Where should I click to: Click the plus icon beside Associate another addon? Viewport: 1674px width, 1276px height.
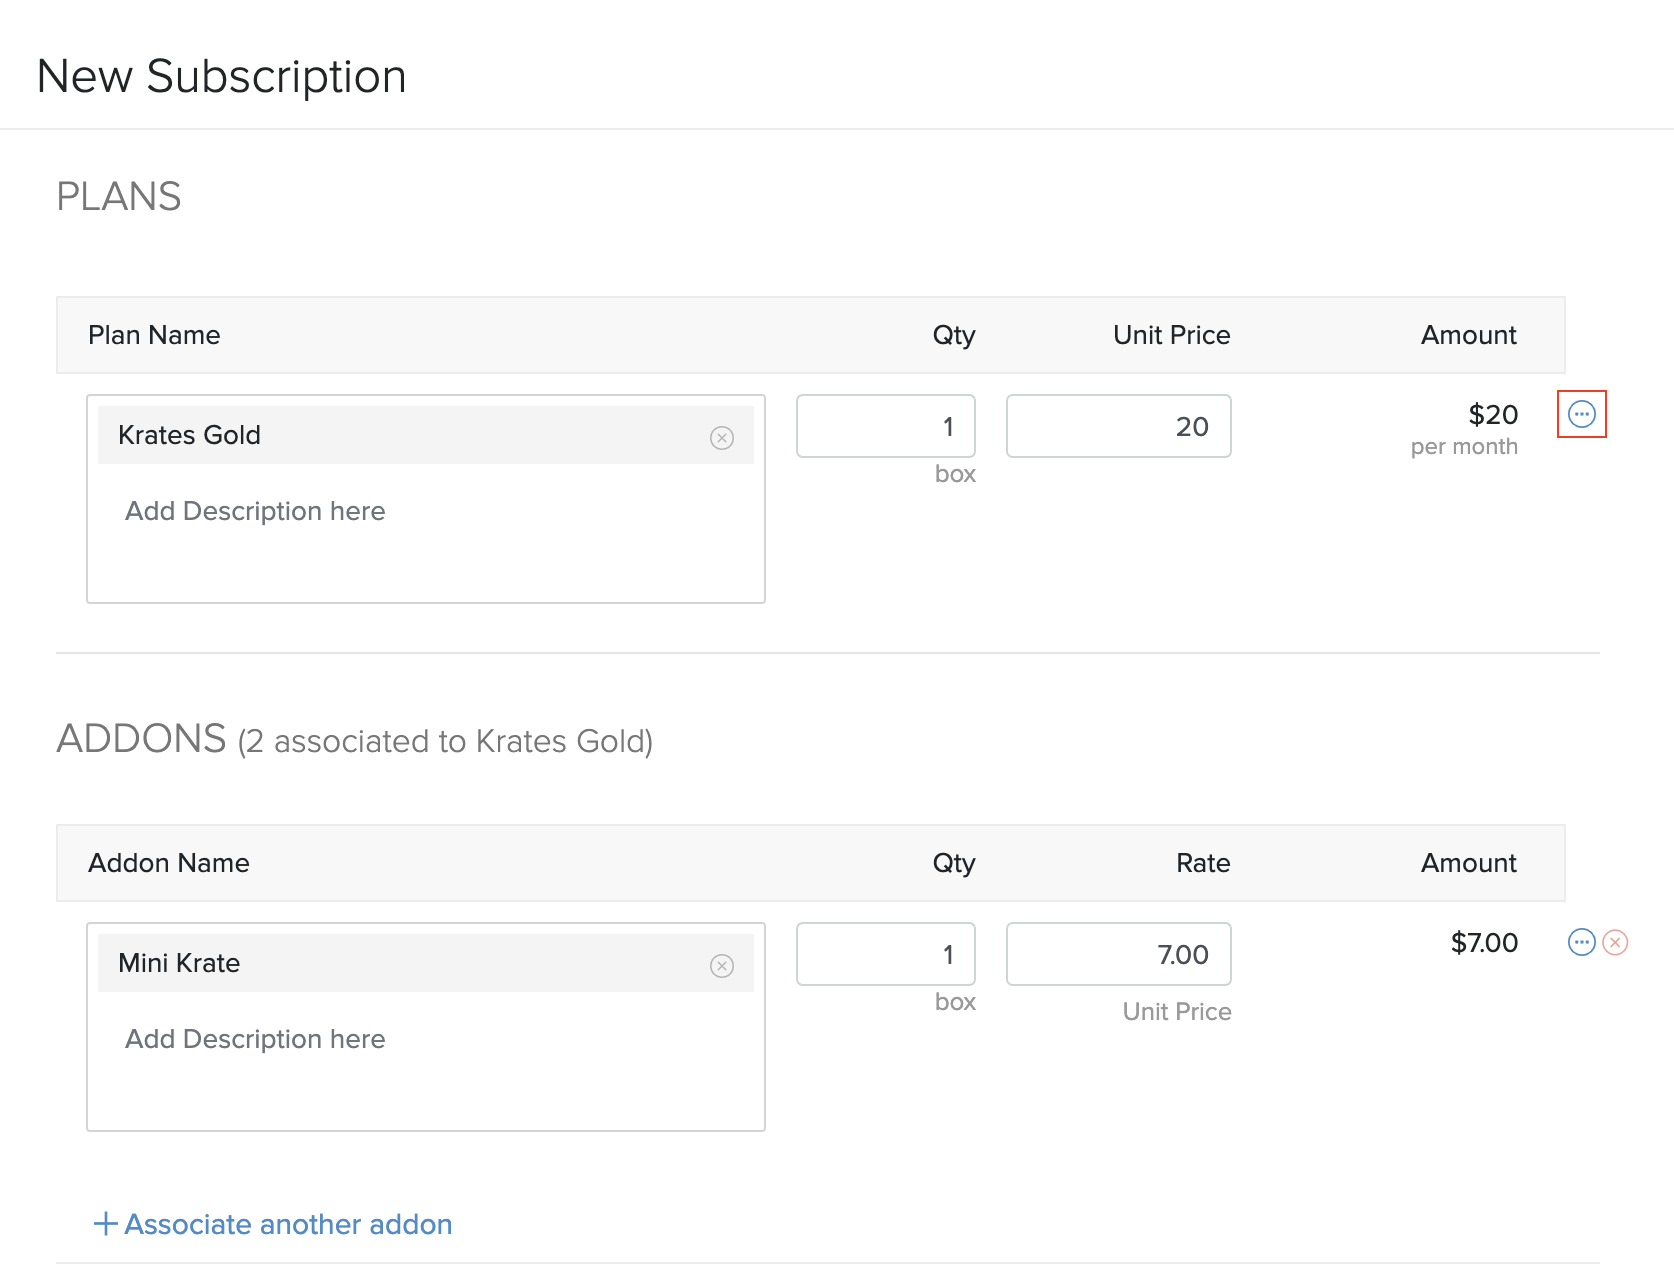point(104,1223)
